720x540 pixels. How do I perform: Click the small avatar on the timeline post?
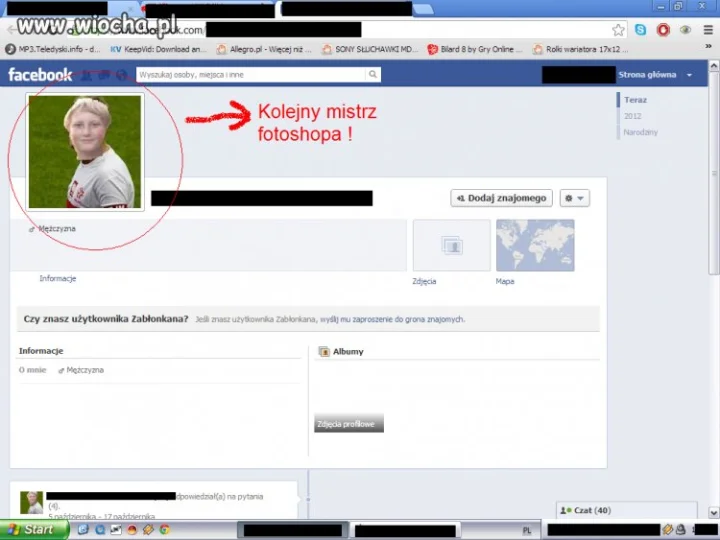[32, 502]
